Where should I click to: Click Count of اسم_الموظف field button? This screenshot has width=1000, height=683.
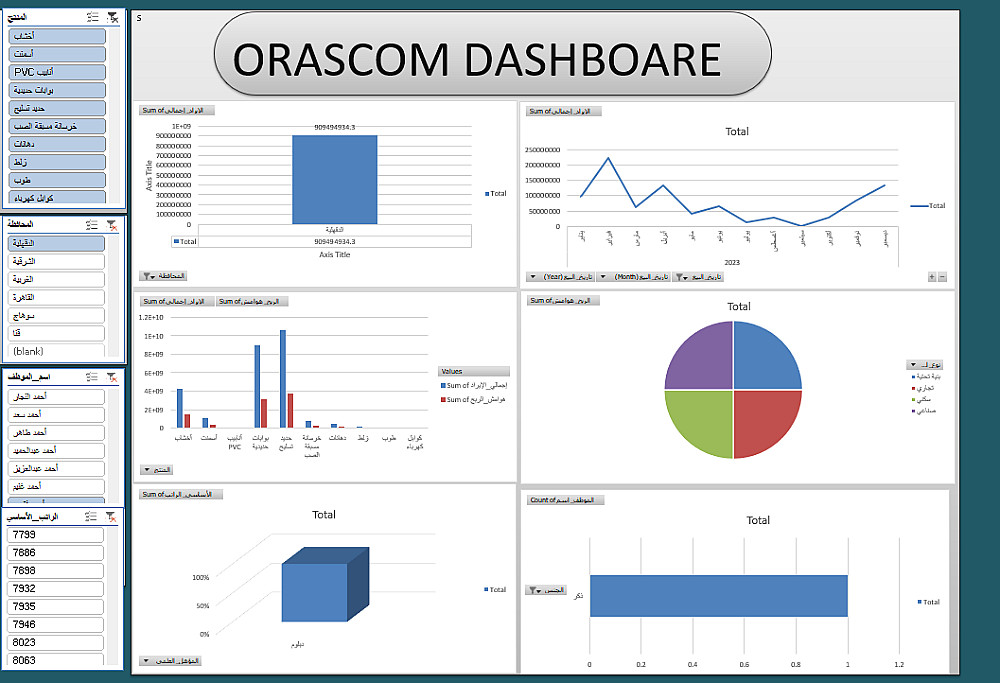566,500
